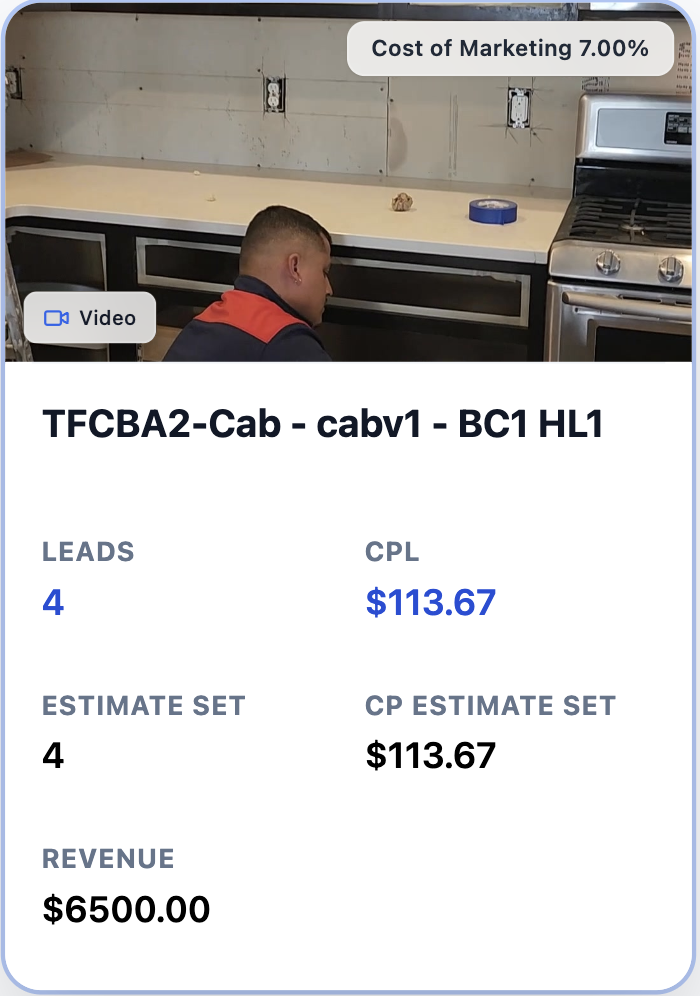Select the CP estimate set amount $113.67
The width and height of the screenshot is (700, 996).
tap(430, 756)
